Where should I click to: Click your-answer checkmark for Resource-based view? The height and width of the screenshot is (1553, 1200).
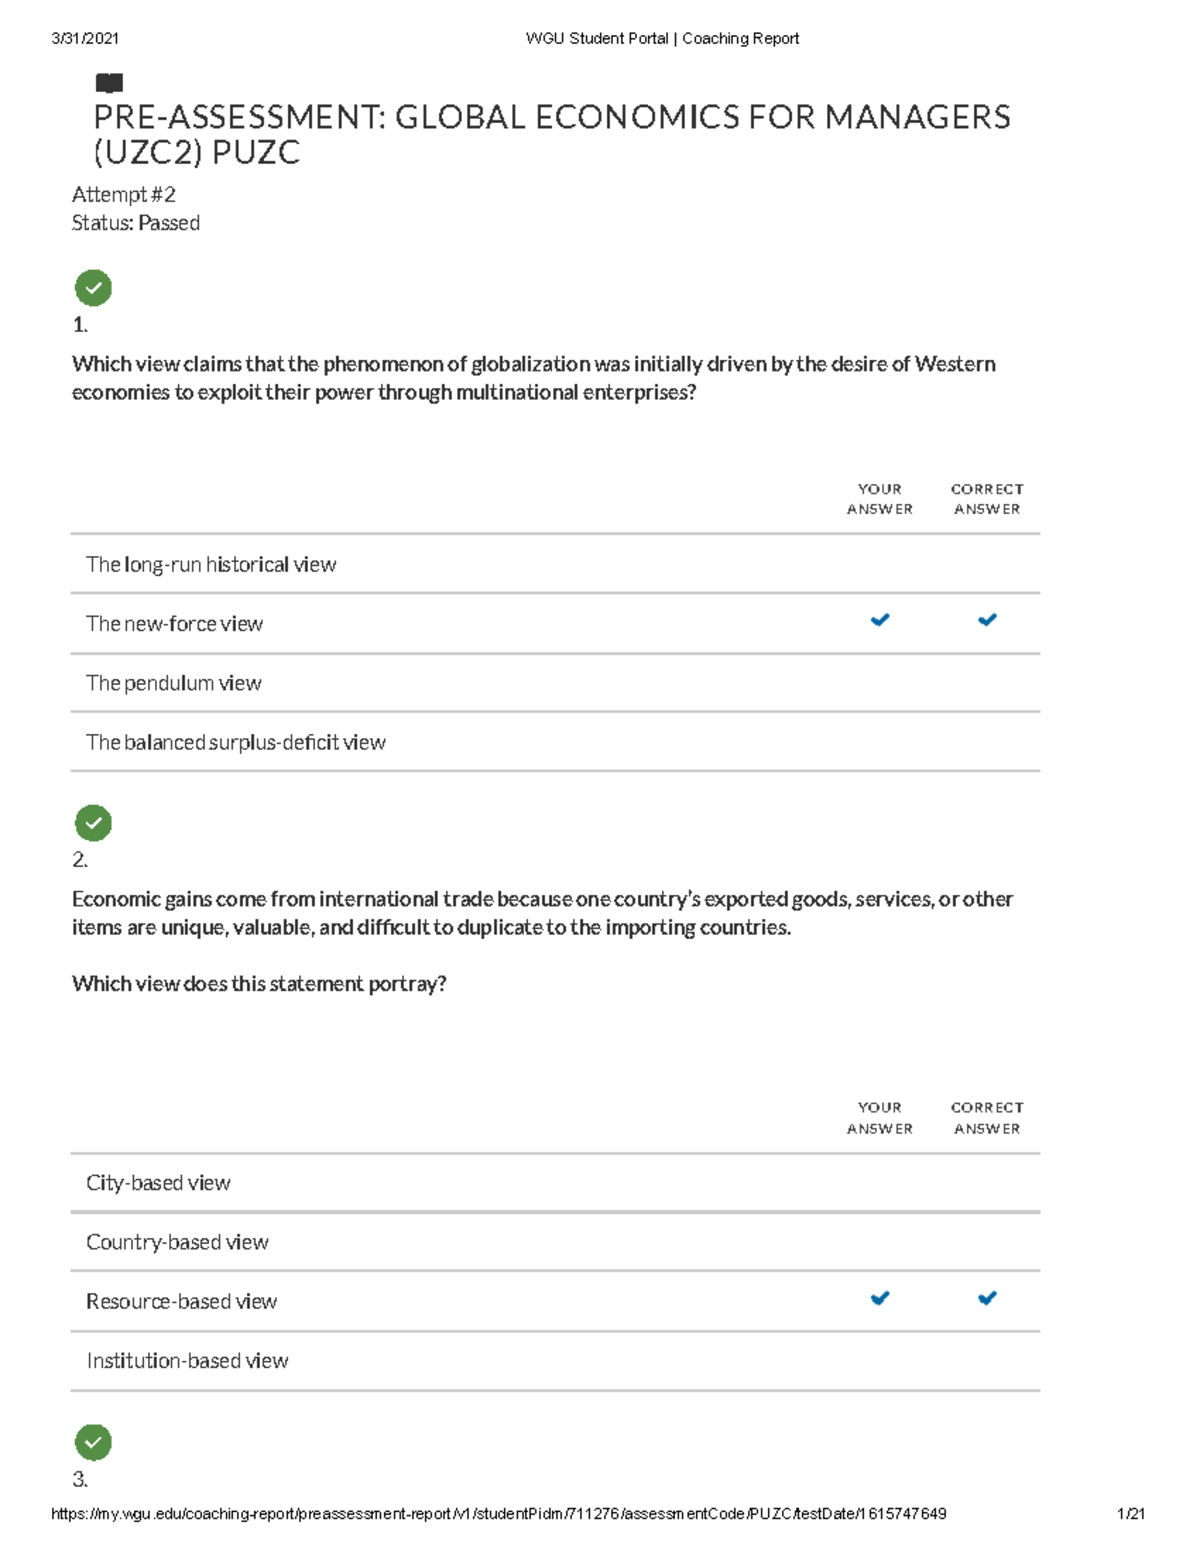[879, 1298]
